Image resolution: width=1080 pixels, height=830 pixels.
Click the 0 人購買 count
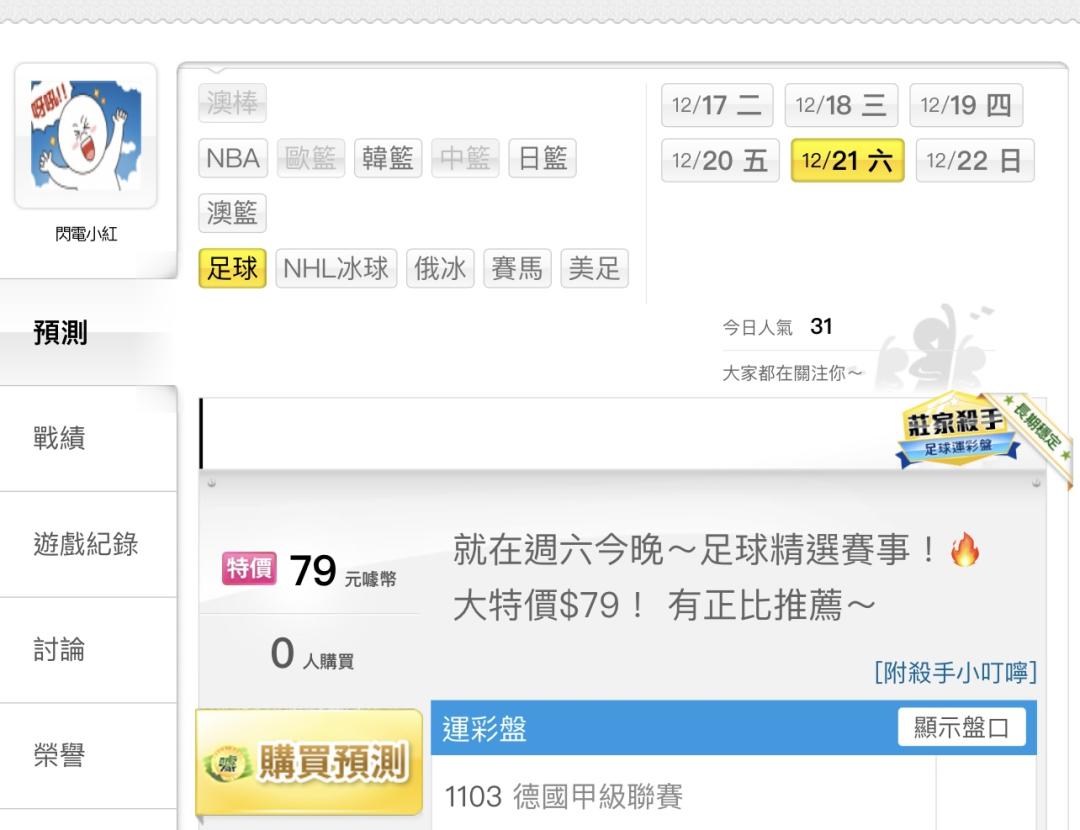click(x=312, y=653)
